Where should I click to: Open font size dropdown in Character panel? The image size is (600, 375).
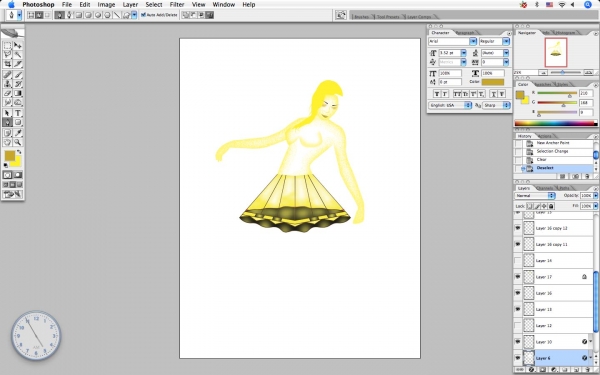(464, 53)
